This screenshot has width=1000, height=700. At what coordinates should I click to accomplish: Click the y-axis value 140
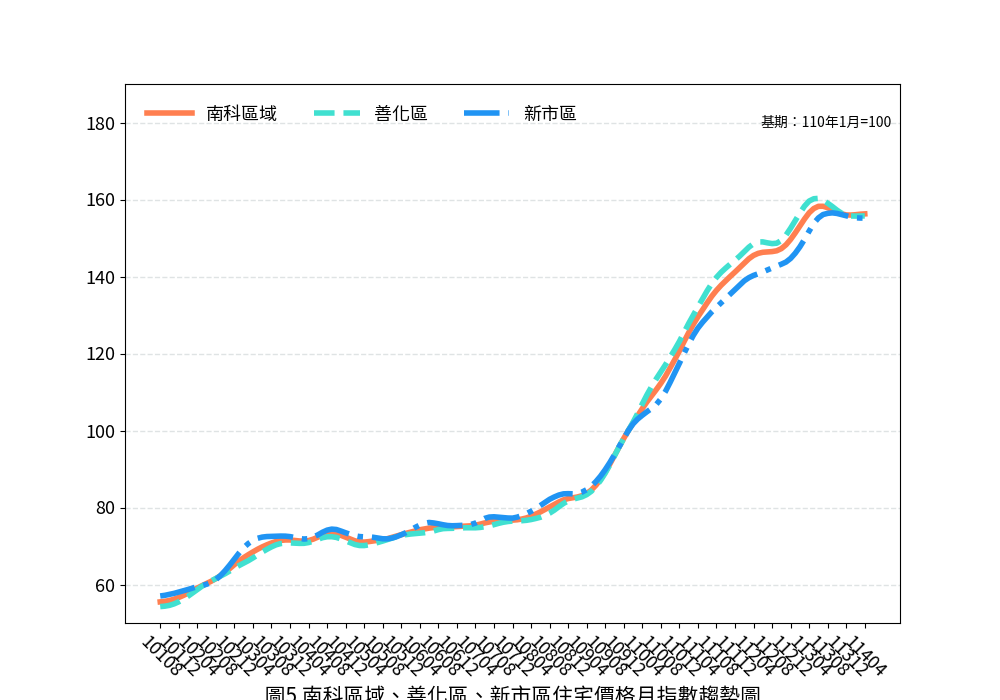(x=101, y=277)
